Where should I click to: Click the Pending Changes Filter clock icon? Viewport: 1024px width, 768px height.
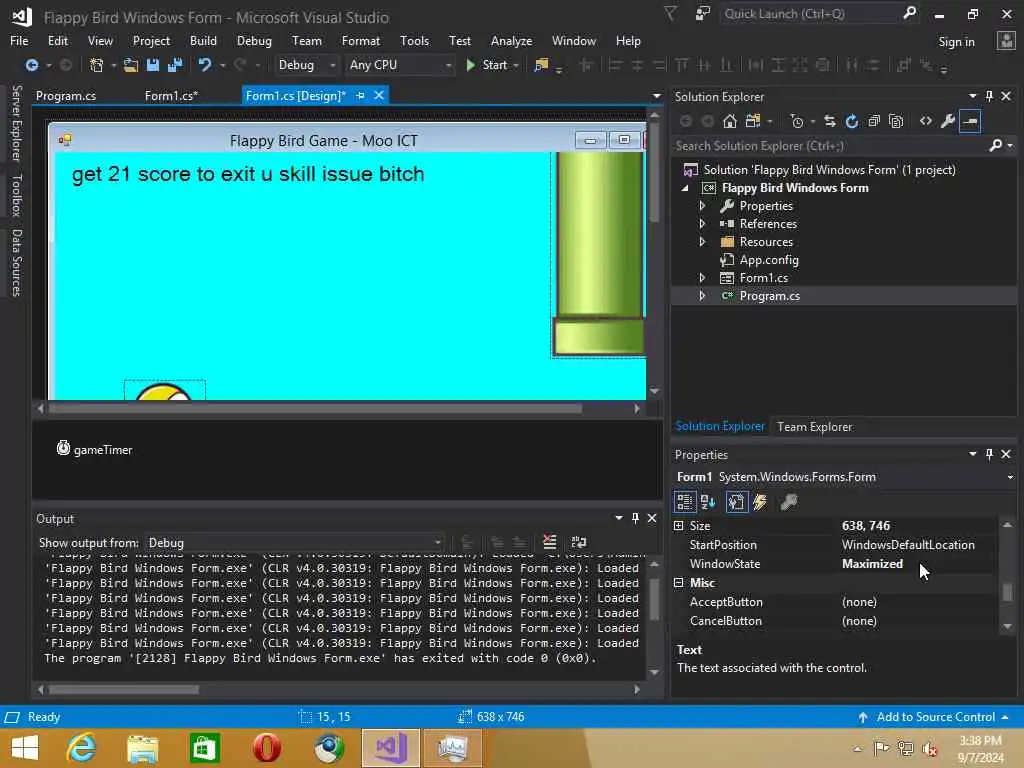pos(796,121)
